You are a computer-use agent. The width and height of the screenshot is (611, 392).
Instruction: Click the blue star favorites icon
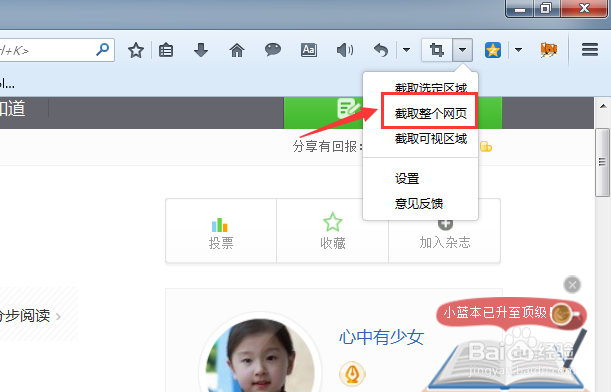(493, 50)
